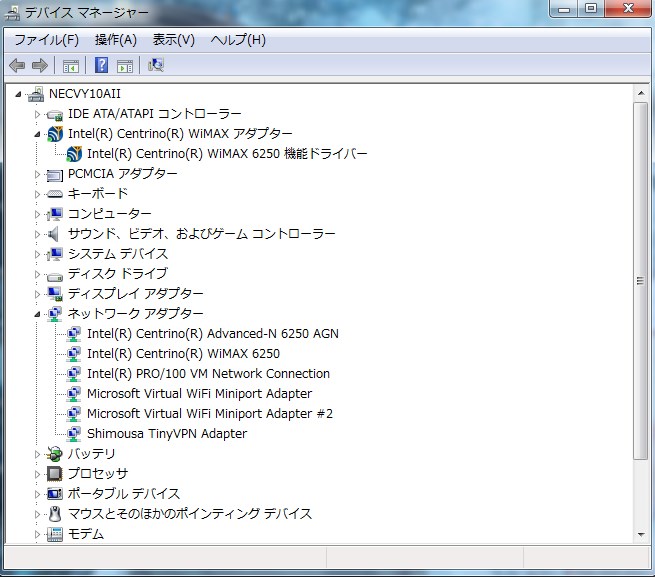The height and width of the screenshot is (577, 655).
Task: Select Intel Centrino Advanced-N 6250 AGN
Action: point(213,334)
